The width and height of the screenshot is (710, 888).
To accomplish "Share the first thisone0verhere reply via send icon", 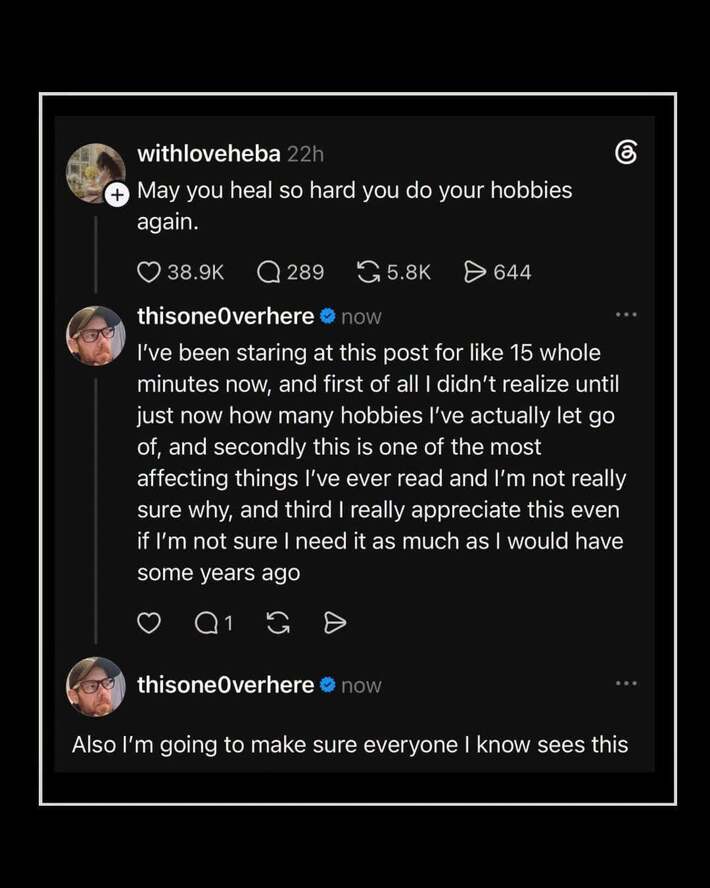I will coord(335,623).
